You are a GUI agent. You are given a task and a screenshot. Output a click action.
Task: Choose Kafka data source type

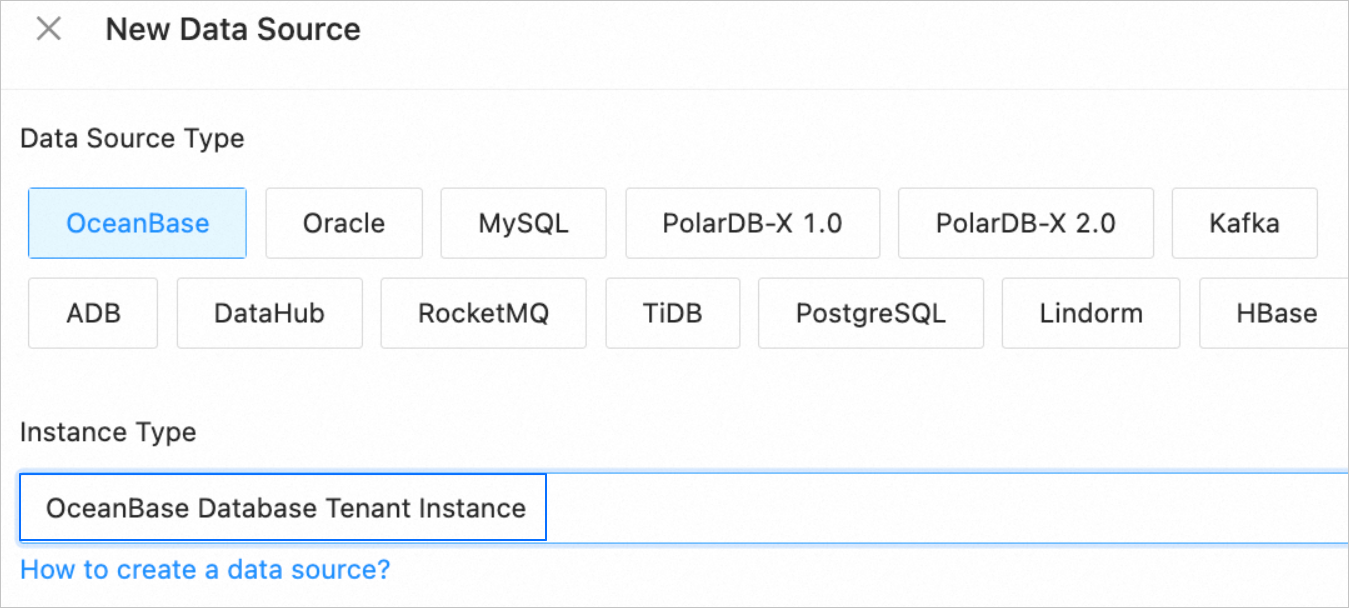tap(1244, 223)
